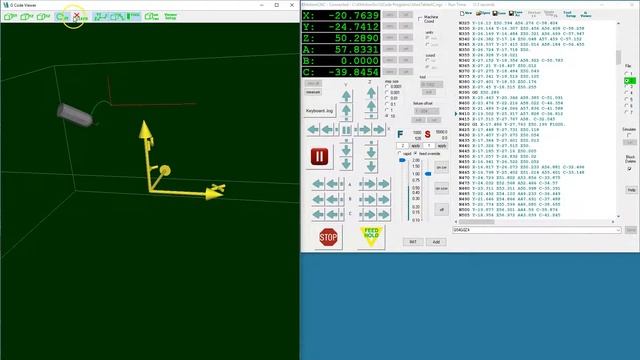This screenshot has height=360, width=640.
Task: Select step size 1 radio button
Action: pyautogui.click(x=387, y=110)
